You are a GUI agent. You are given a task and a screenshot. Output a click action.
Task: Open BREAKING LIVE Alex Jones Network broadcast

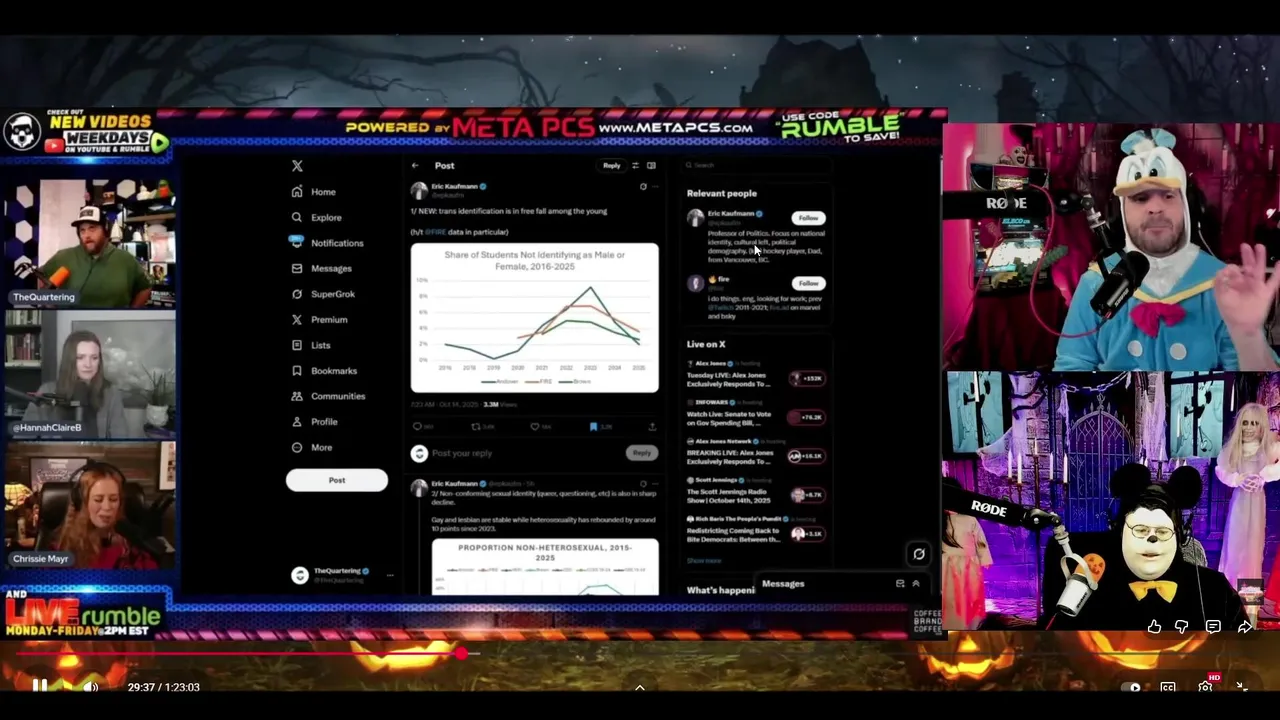(x=754, y=452)
